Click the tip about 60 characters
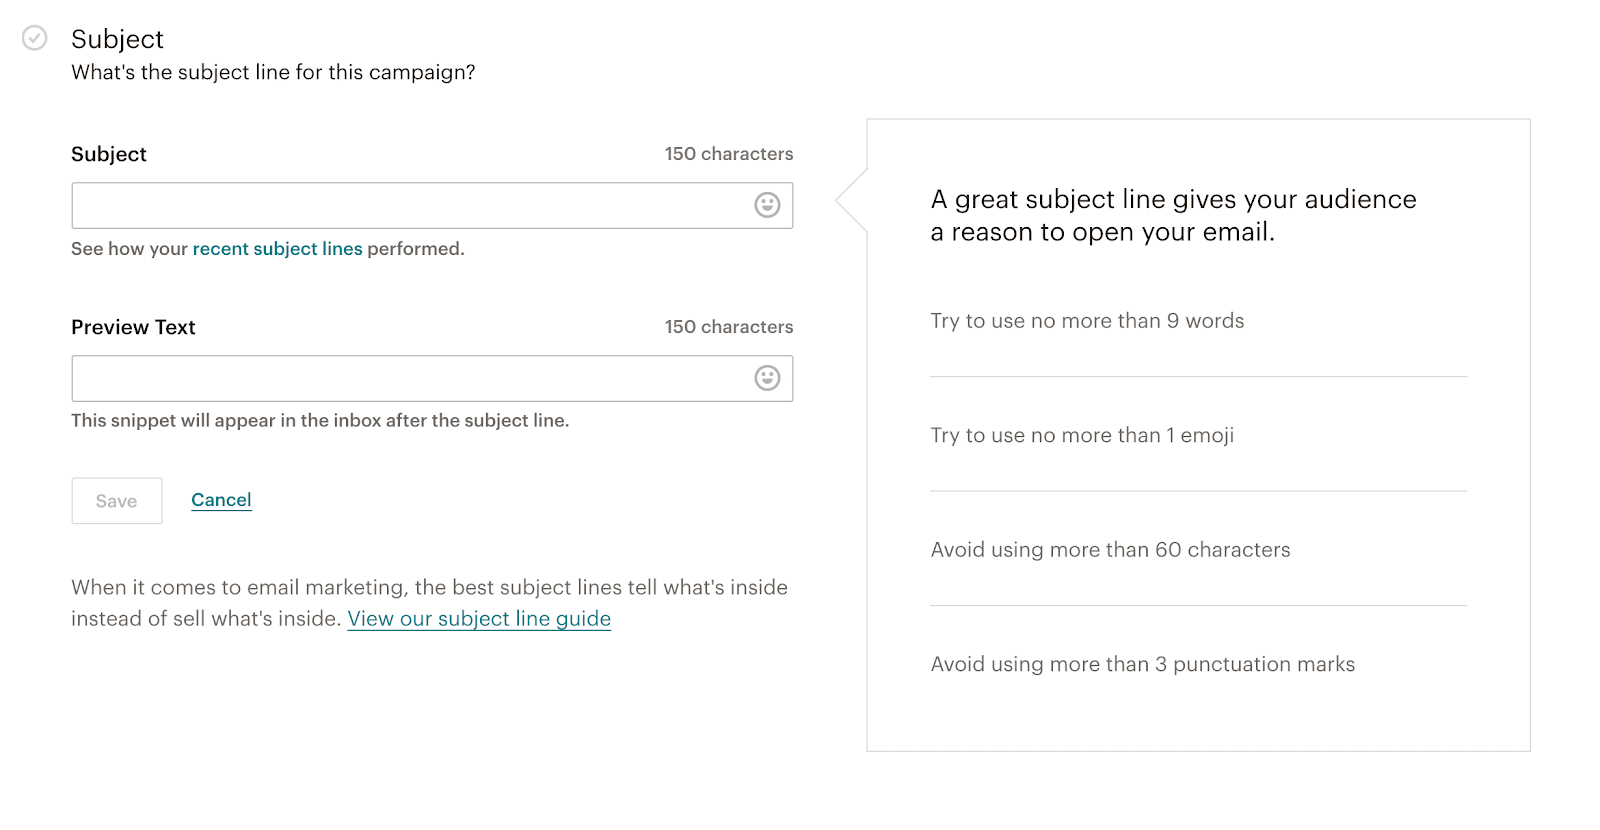This screenshot has height=830, width=1600. click(x=1110, y=550)
